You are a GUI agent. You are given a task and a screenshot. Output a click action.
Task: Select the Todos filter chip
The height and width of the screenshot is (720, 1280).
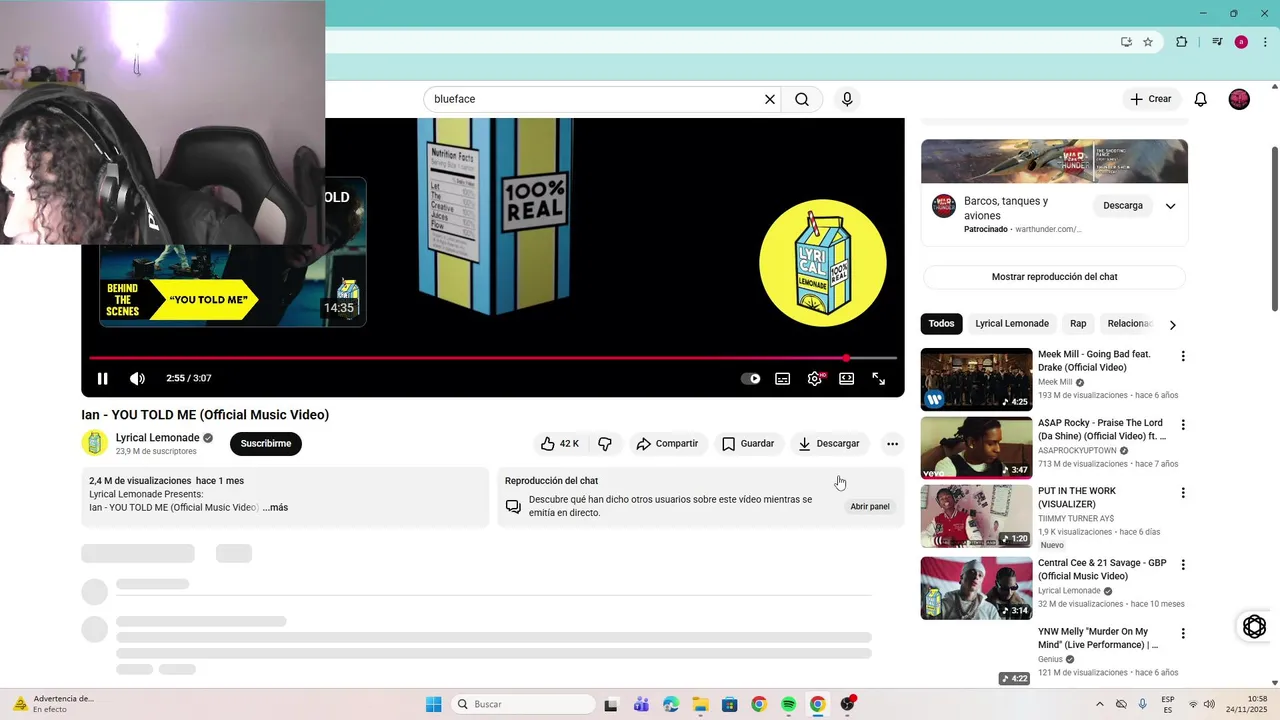(941, 324)
